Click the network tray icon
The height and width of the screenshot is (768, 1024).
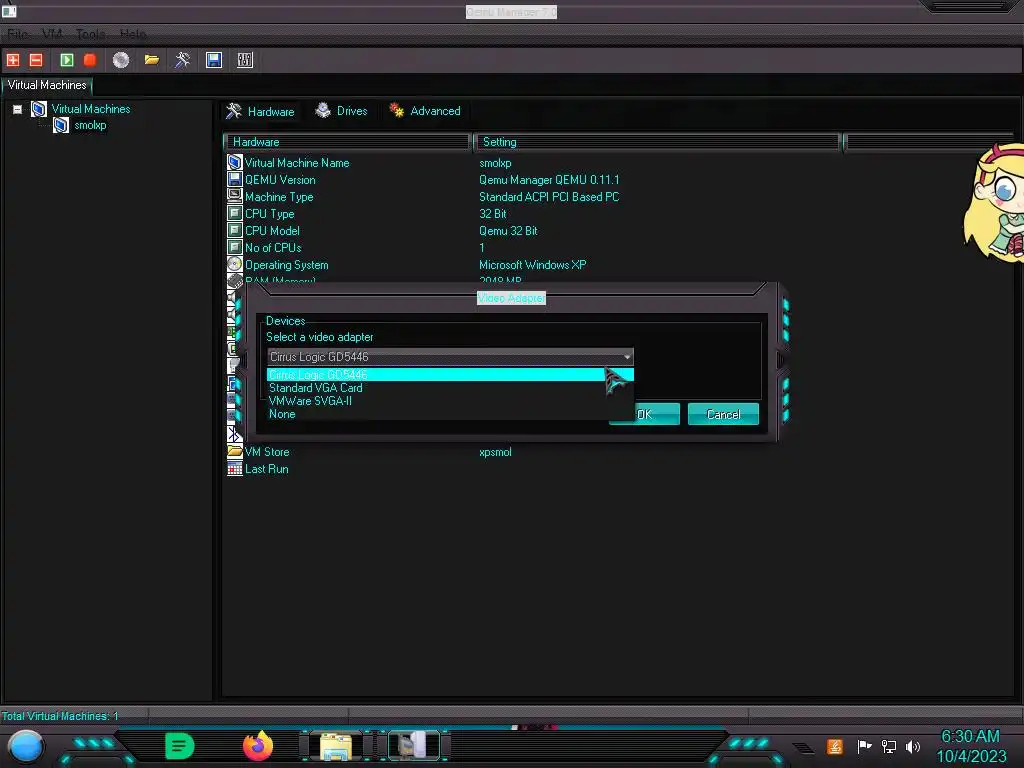889,746
